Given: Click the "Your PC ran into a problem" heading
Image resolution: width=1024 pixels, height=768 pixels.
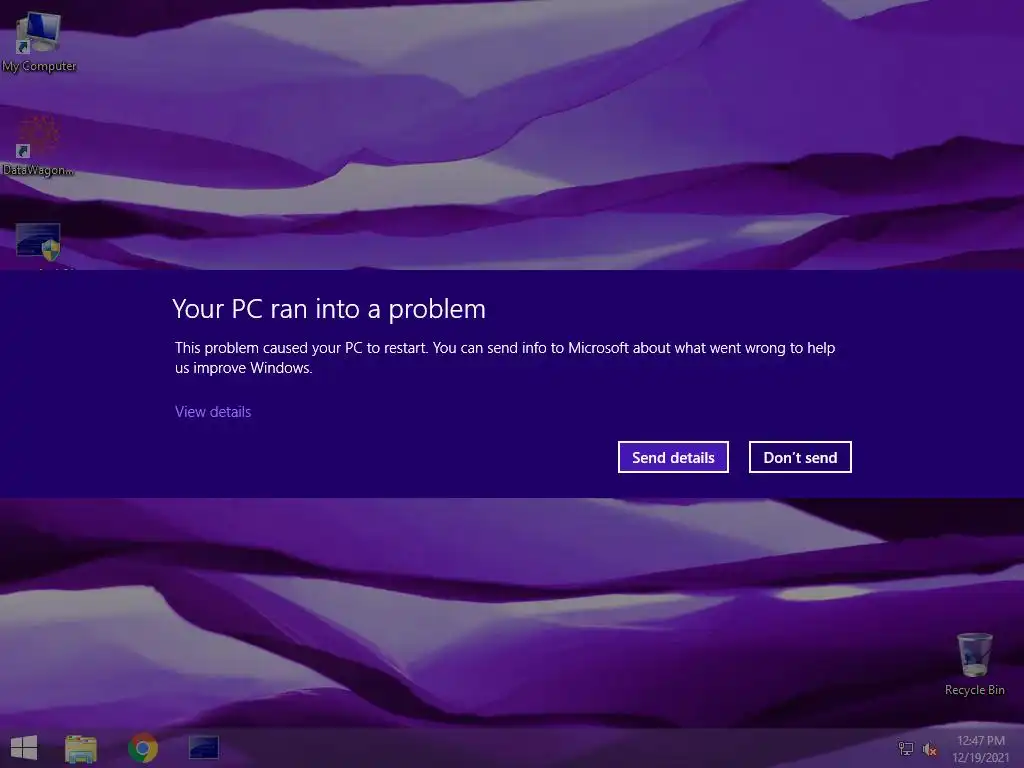Looking at the screenshot, I should (x=329, y=309).
